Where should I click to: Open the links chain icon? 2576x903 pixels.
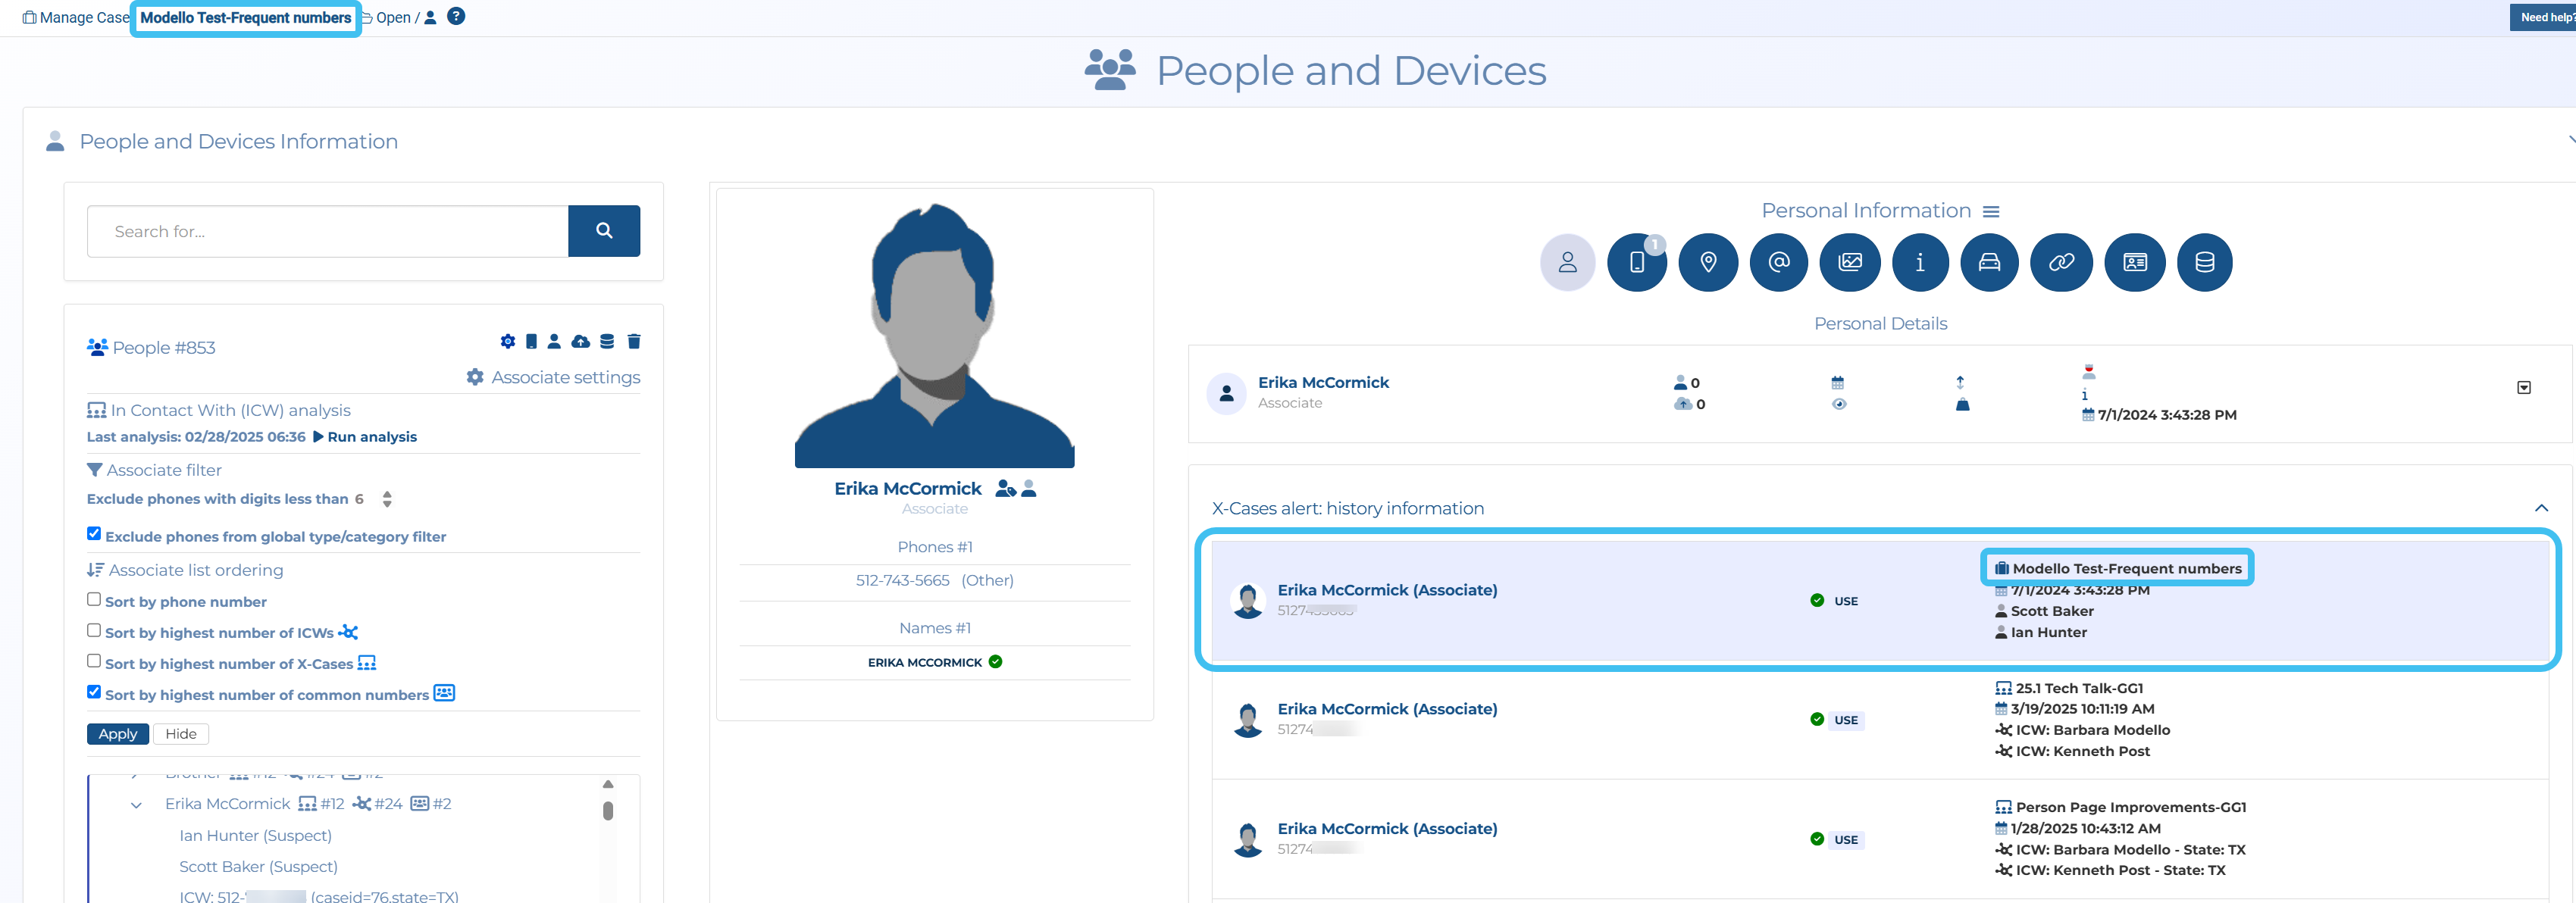pos(2061,263)
